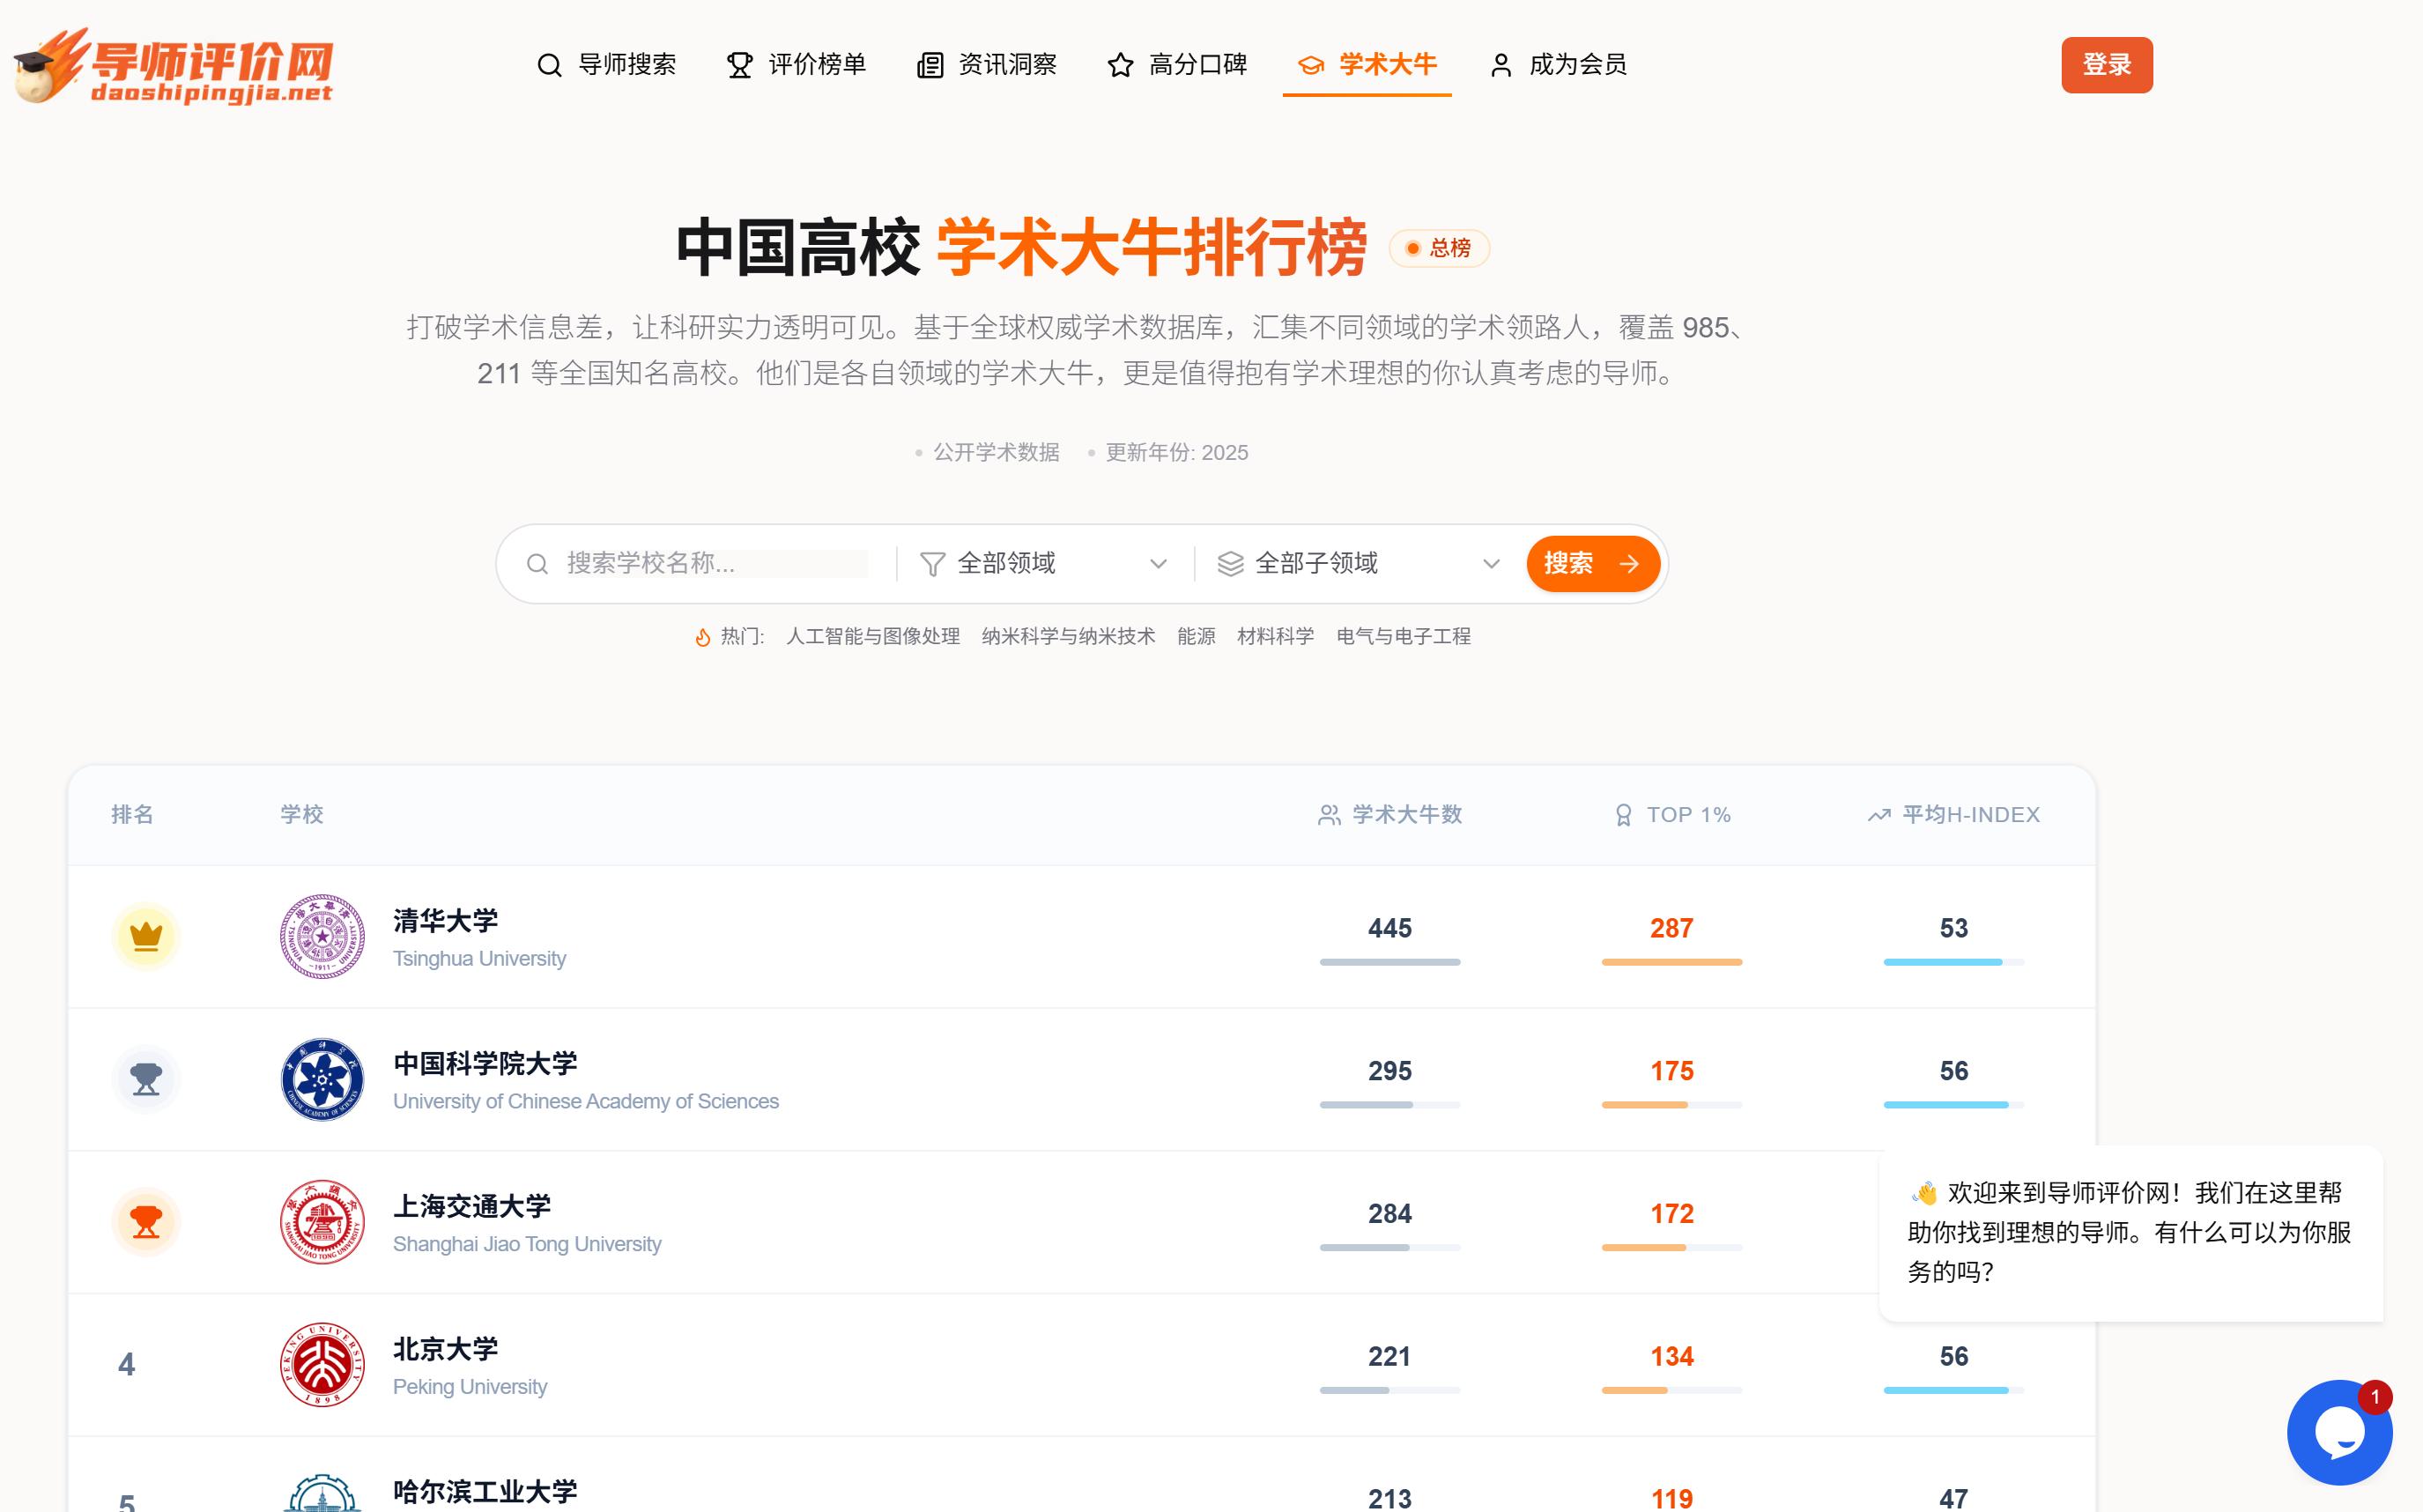Click Tsinghua's orange TOP 1% progress bar

pyautogui.click(x=1672, y=962)
